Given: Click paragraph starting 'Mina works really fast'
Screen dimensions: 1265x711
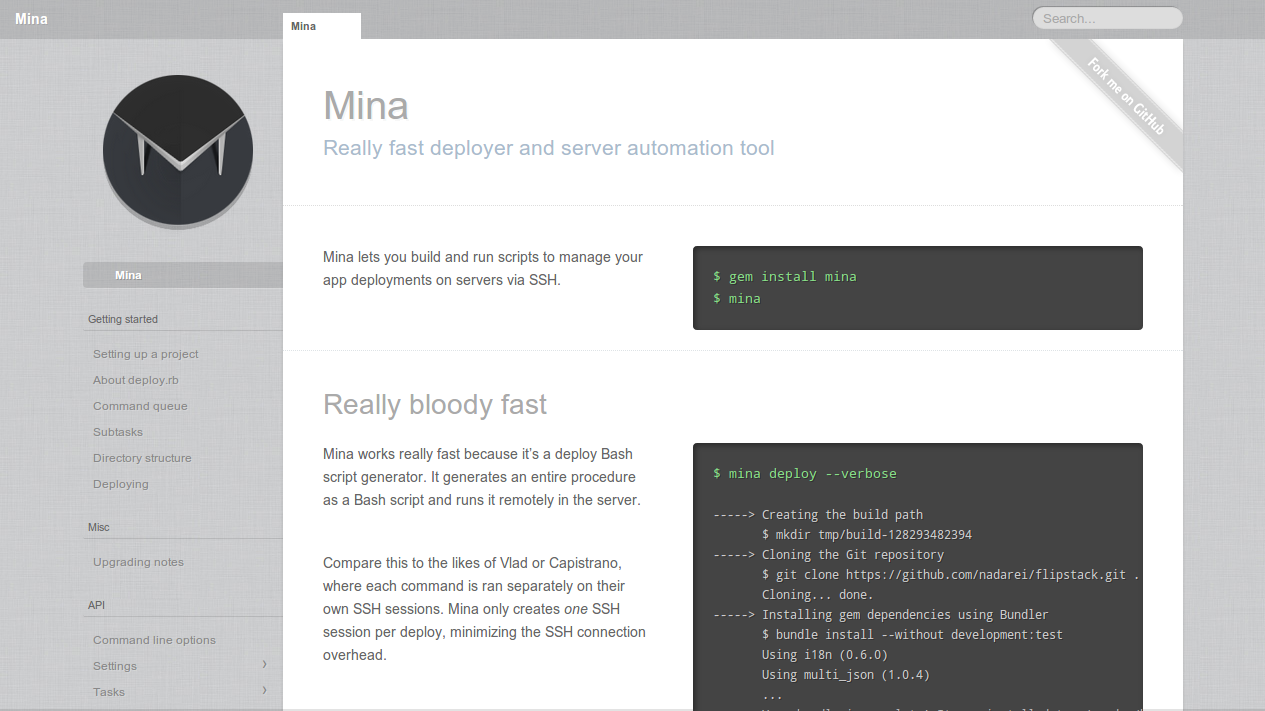Looking at the screenshot, I should point(482,477).
